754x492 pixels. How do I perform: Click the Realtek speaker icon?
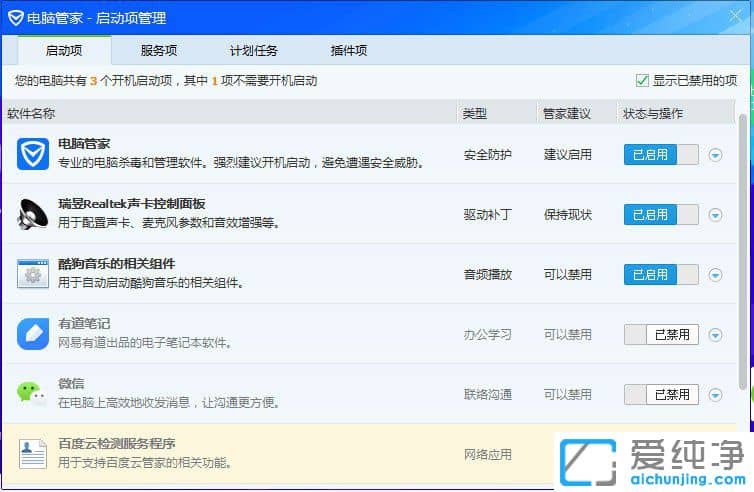(x=33, y=214)
